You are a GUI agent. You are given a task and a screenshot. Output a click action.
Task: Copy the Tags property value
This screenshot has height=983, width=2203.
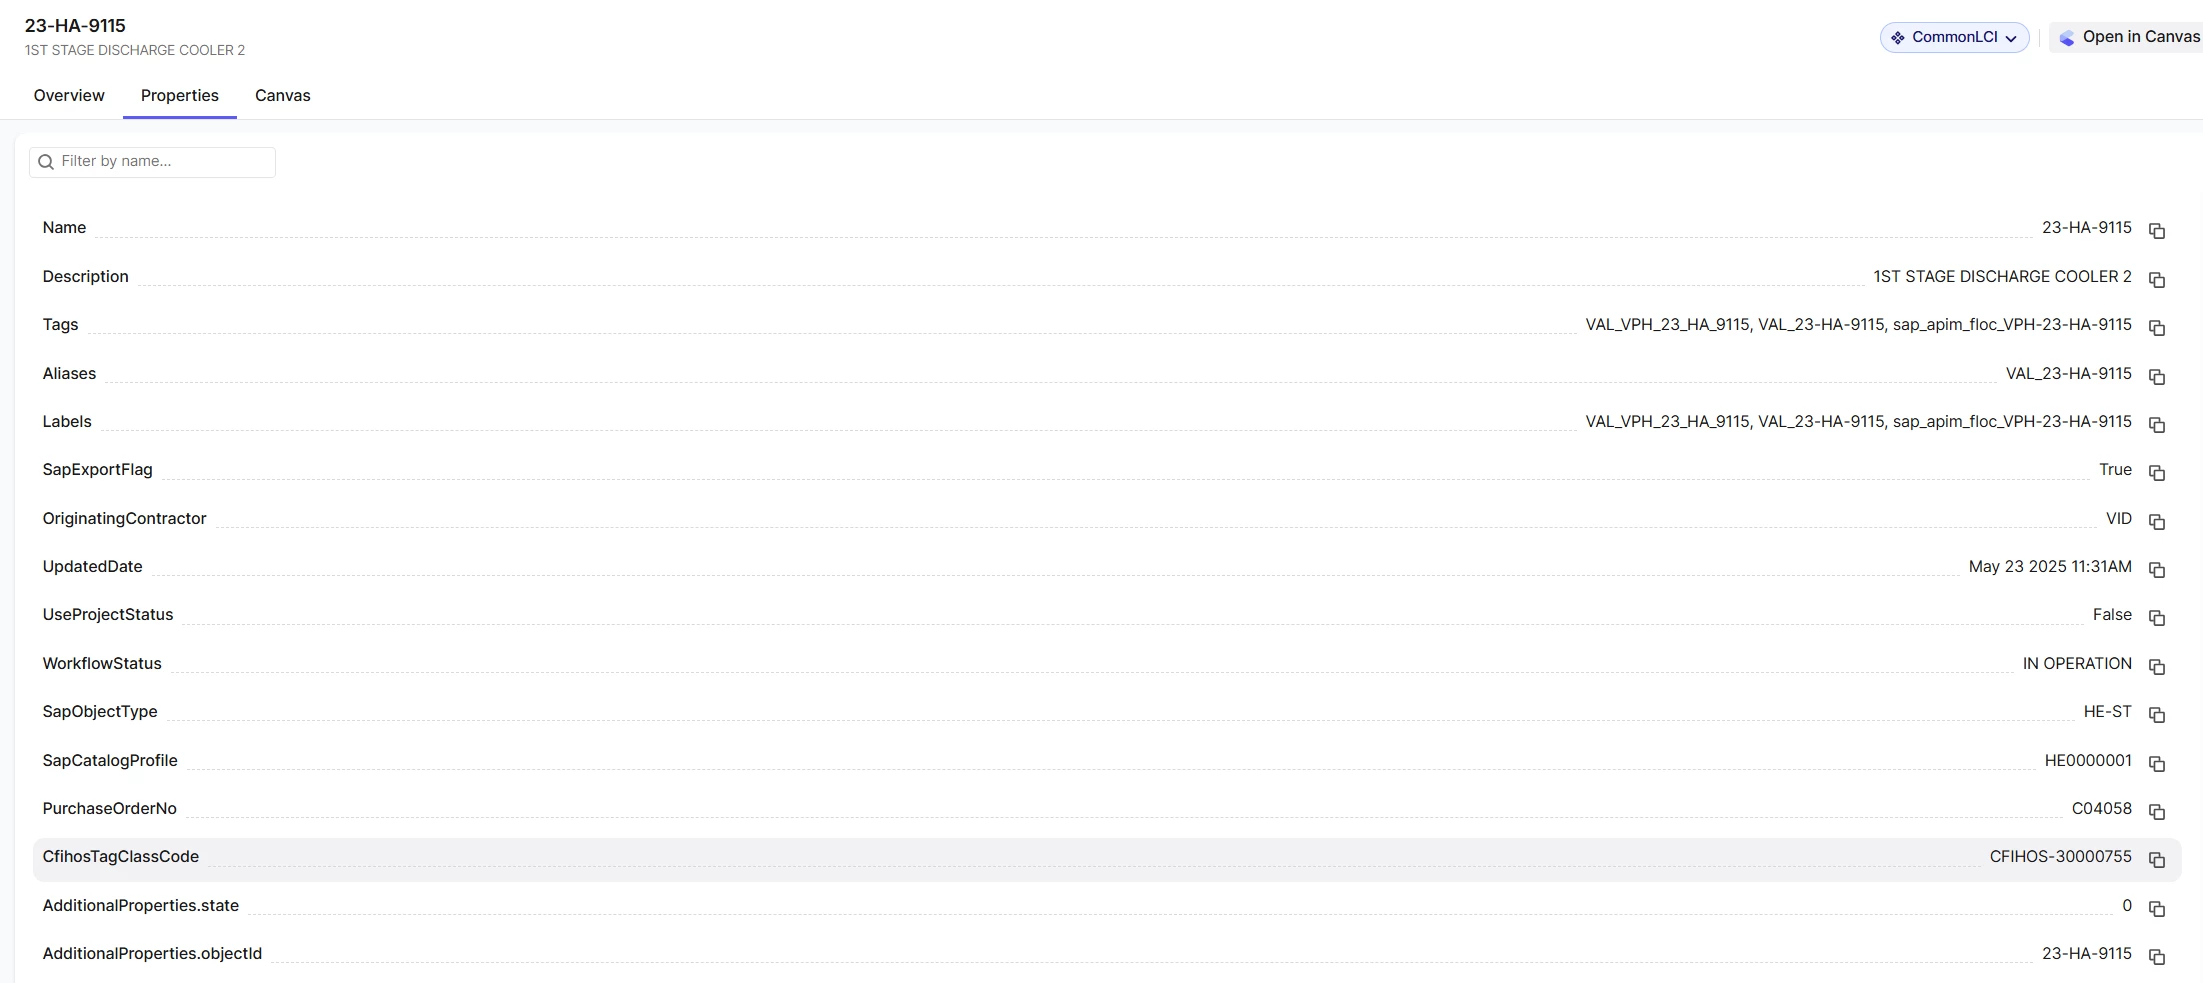point(2157,328)
